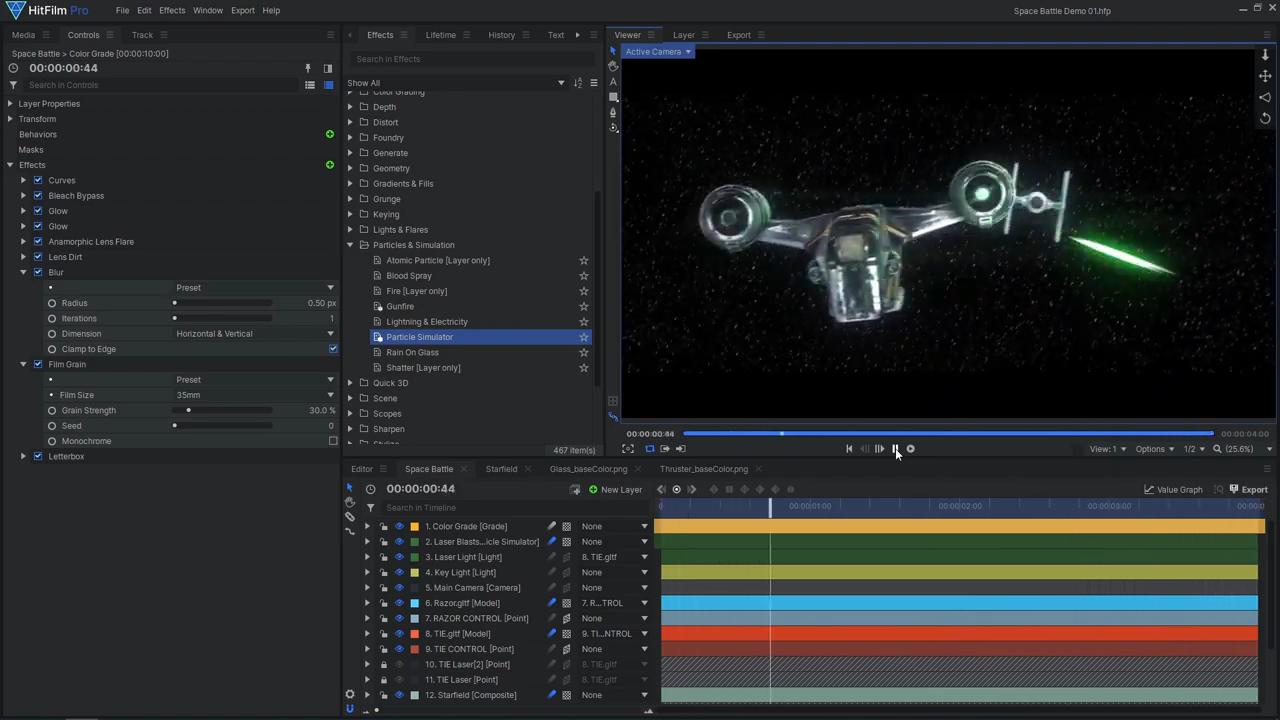
Task: Click the pin icon in Controls panel
Action: point(308,68)
